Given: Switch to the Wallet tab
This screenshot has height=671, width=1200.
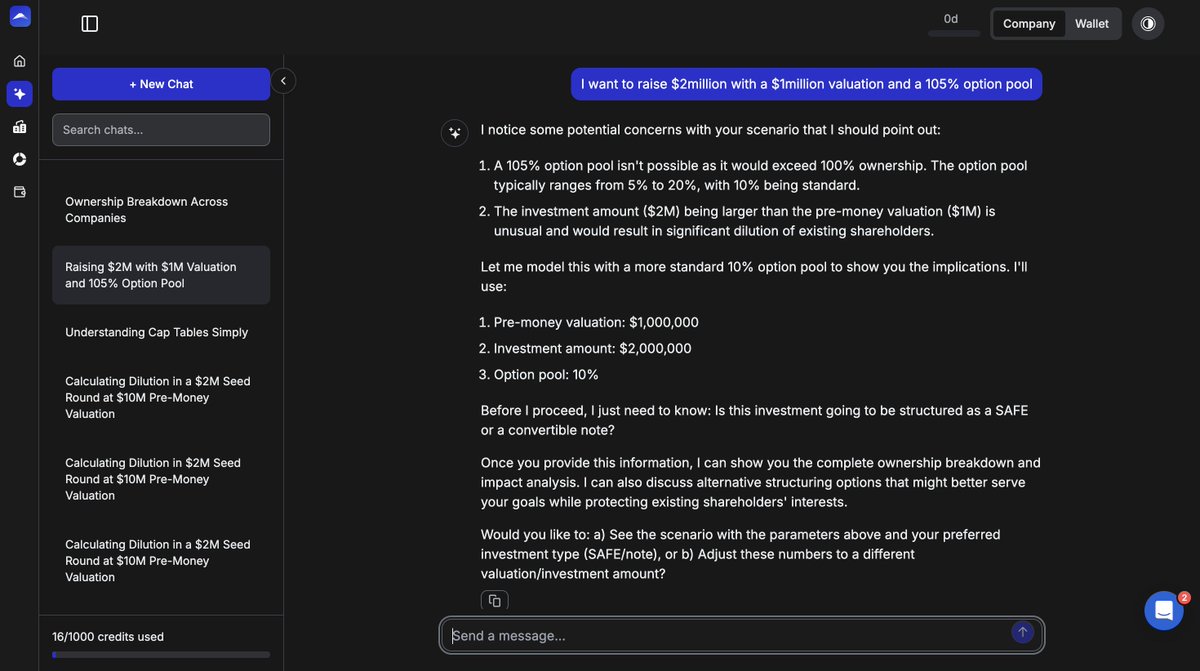Looking at the screenshot, I should 1092,24.
